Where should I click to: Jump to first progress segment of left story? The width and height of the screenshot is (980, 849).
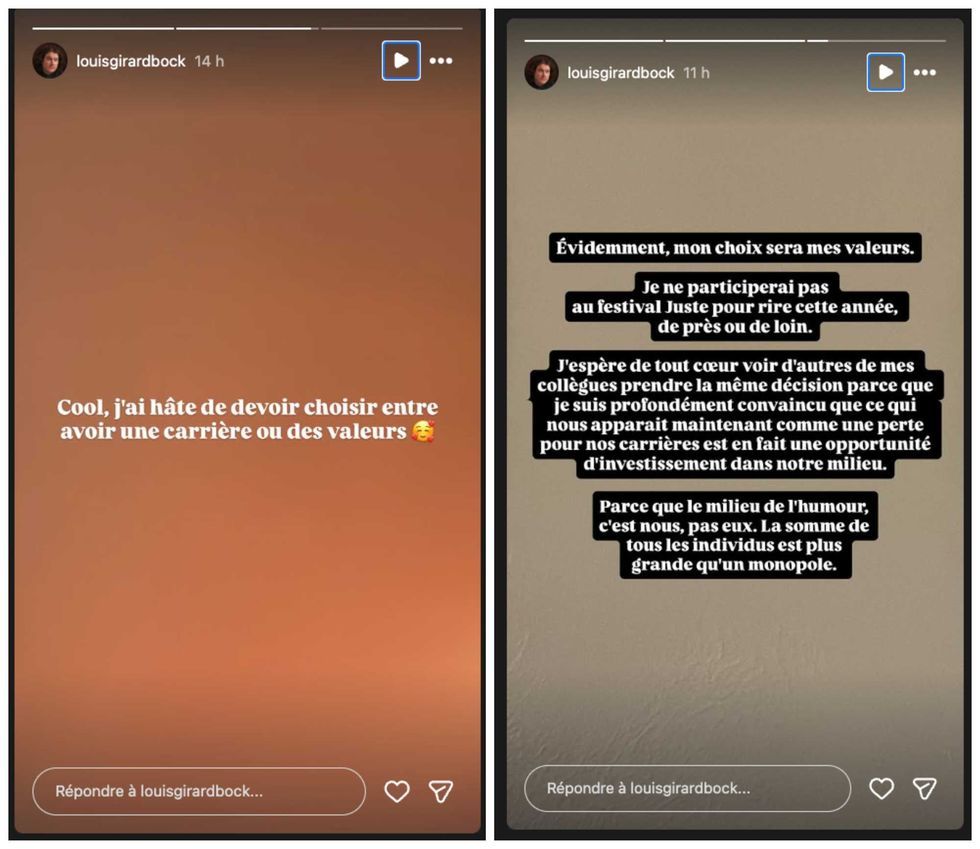click(x=103, y=28)
